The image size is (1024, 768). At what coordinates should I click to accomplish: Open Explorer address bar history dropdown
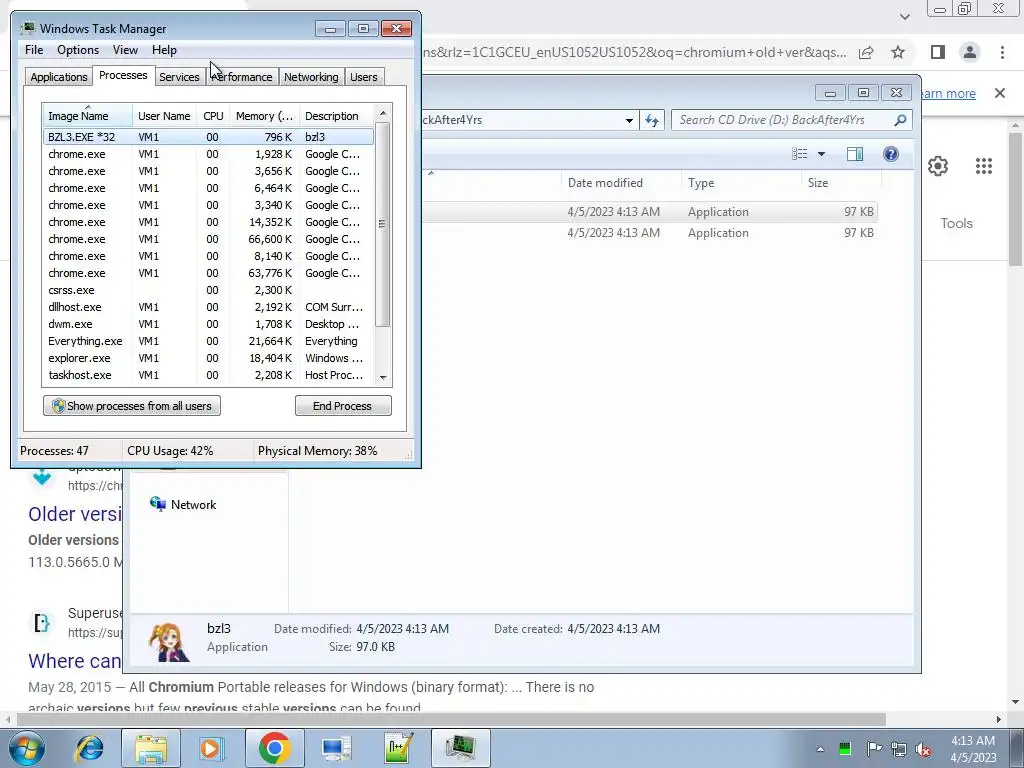pos(629,120)
